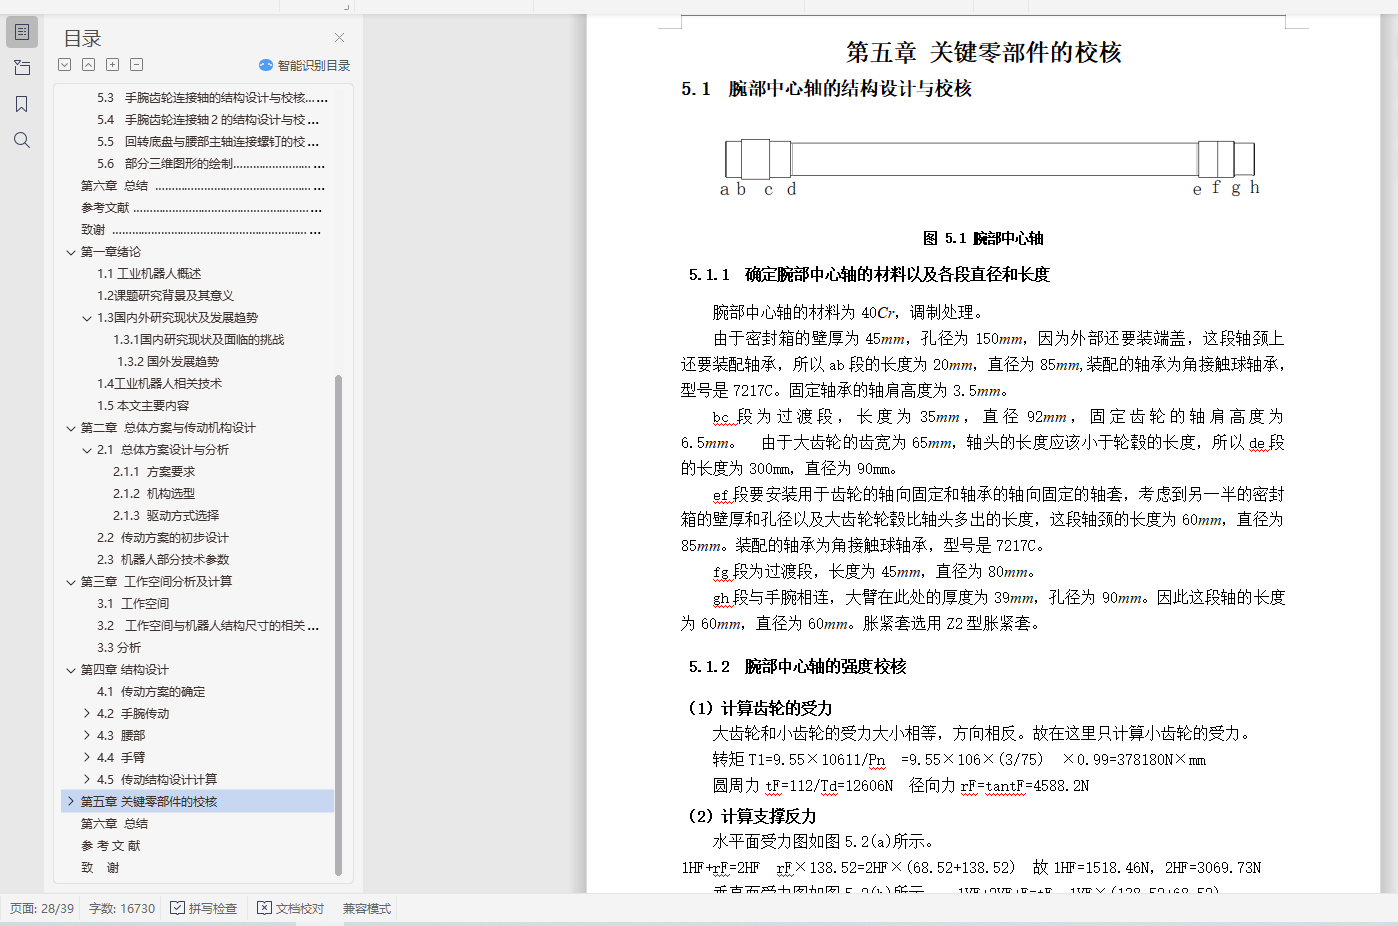The width and height of the screenshot is (1398, 926).
Task: Click TOC line 5.4 手腕齿轮连接轴 2
Action: pos(208,120)
